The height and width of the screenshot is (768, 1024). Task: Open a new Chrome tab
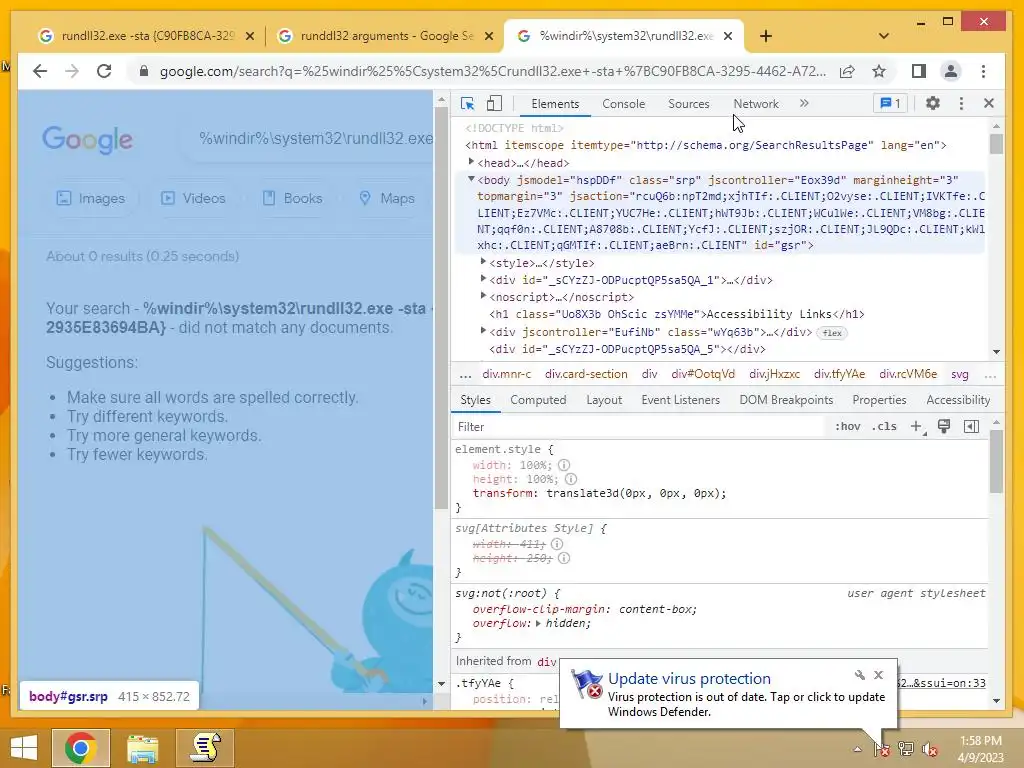tap(766, 36)
